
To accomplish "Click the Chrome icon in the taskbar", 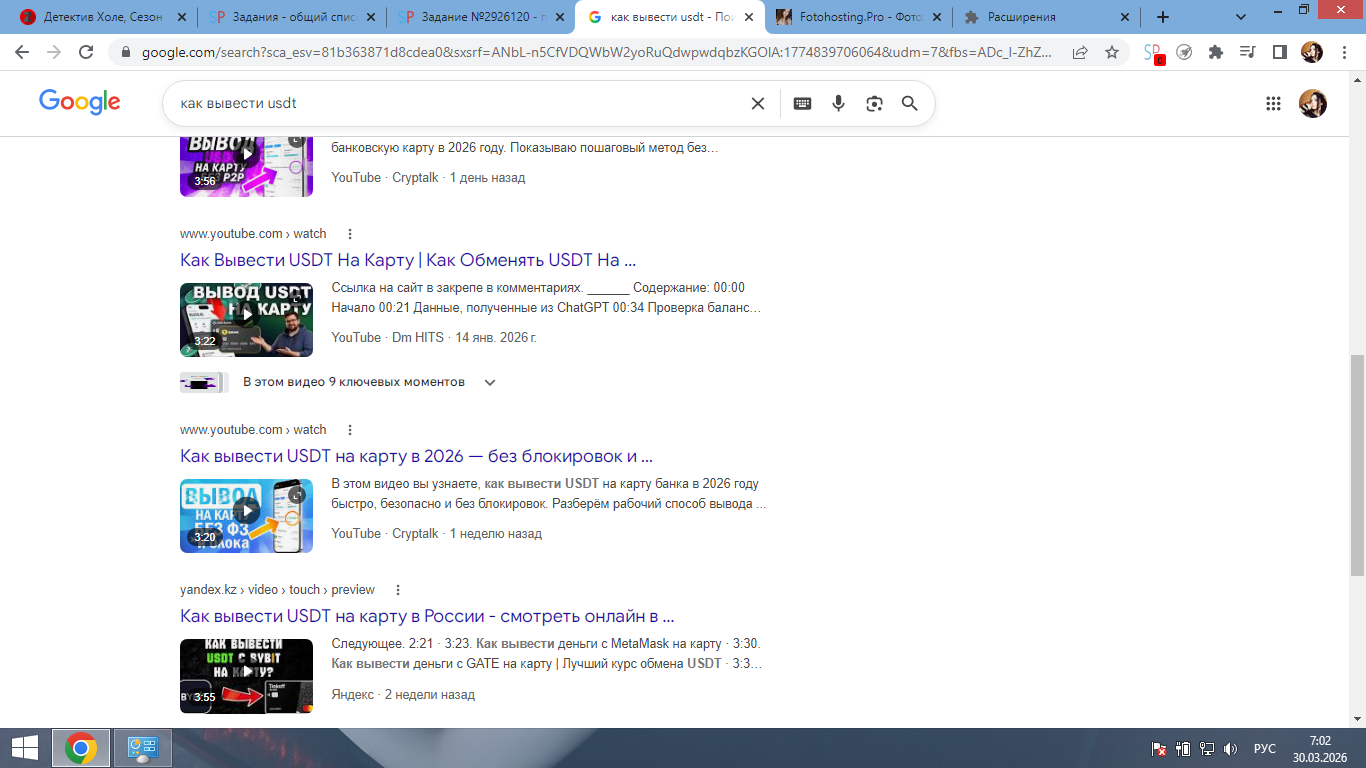I will 81,748.
